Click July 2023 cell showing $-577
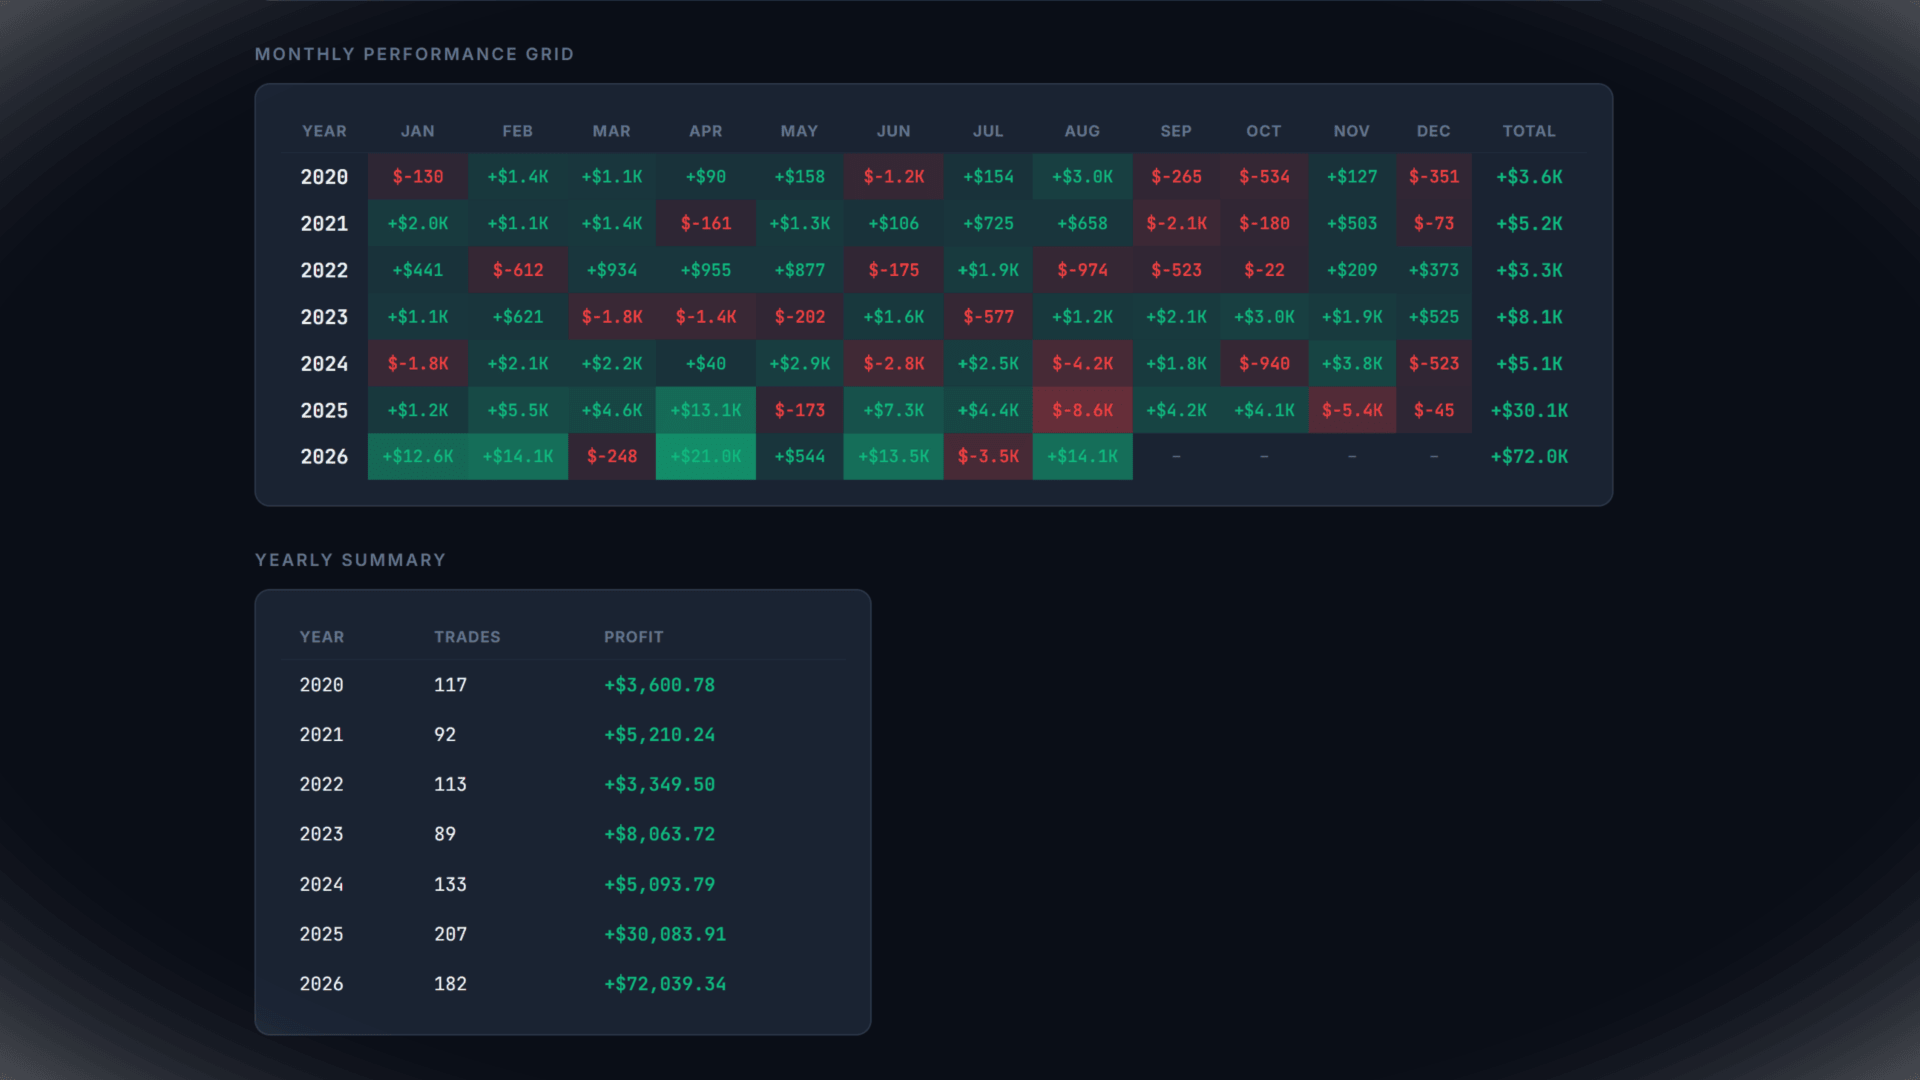Image resolution: width=1920 pixels, height=1080 pixels. (988, 317)
